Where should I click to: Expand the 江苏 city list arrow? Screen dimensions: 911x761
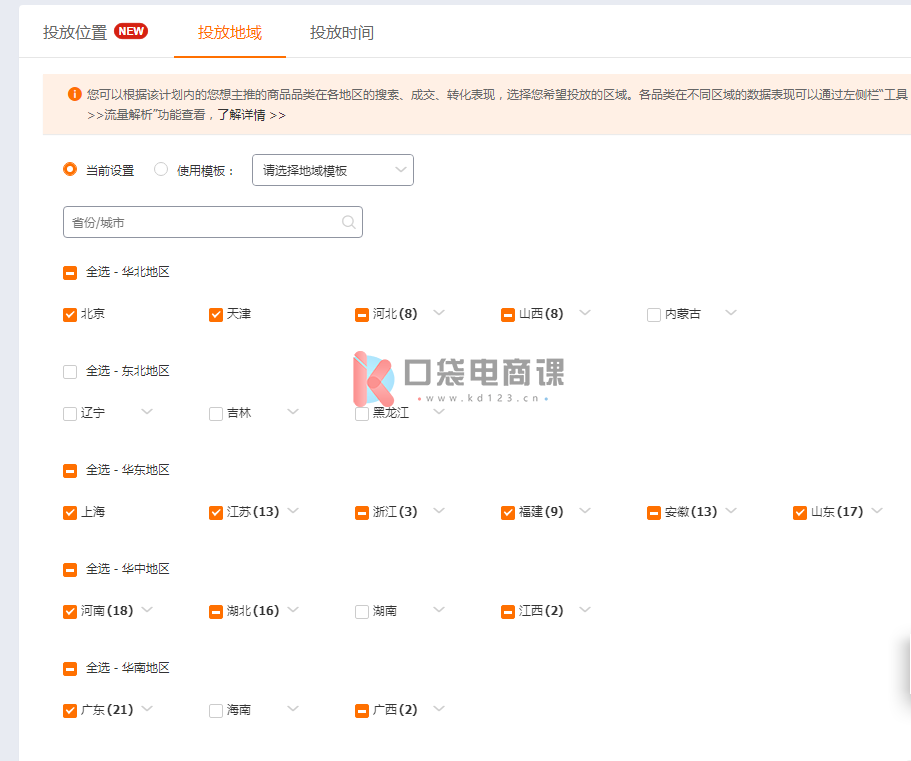pos(292,512)
